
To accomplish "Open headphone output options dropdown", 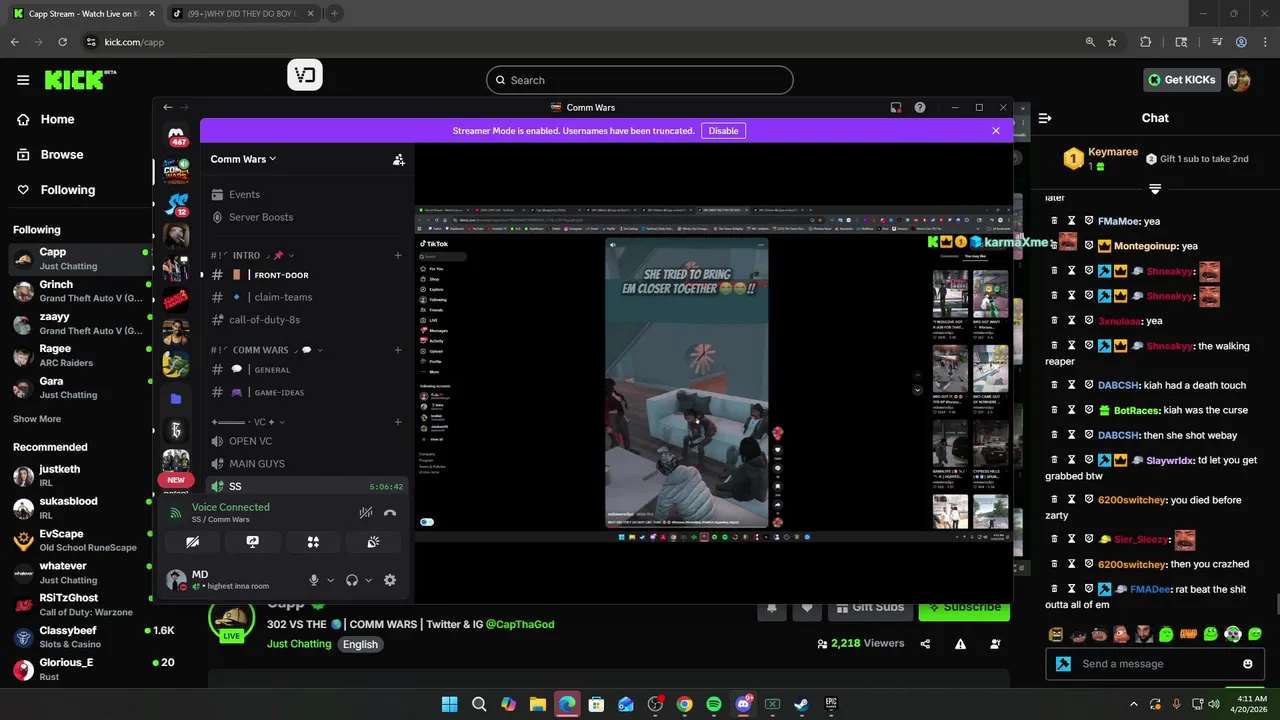I will pos(368,580).
